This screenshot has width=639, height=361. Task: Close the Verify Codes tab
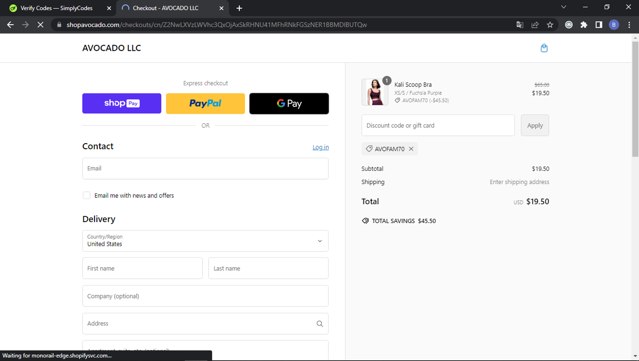109,8
